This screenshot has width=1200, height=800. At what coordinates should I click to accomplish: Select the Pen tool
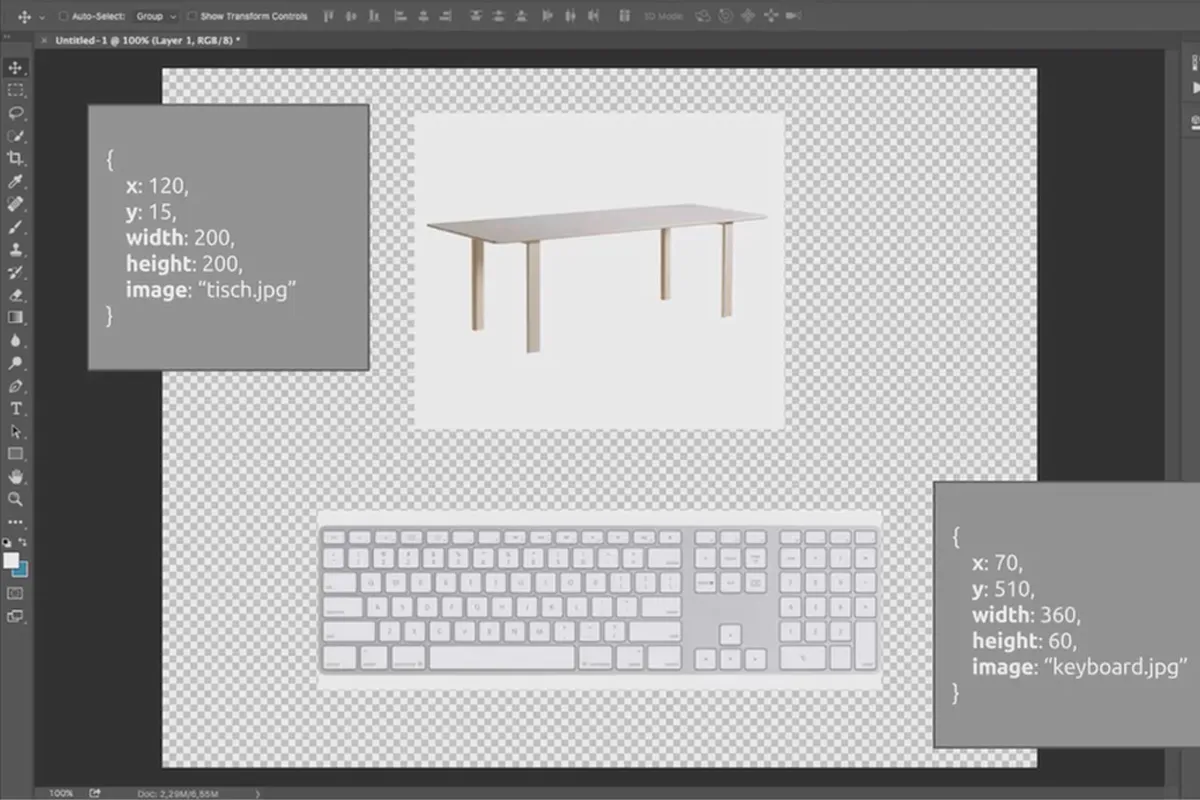pyautogui.click(x=16, y=386)
